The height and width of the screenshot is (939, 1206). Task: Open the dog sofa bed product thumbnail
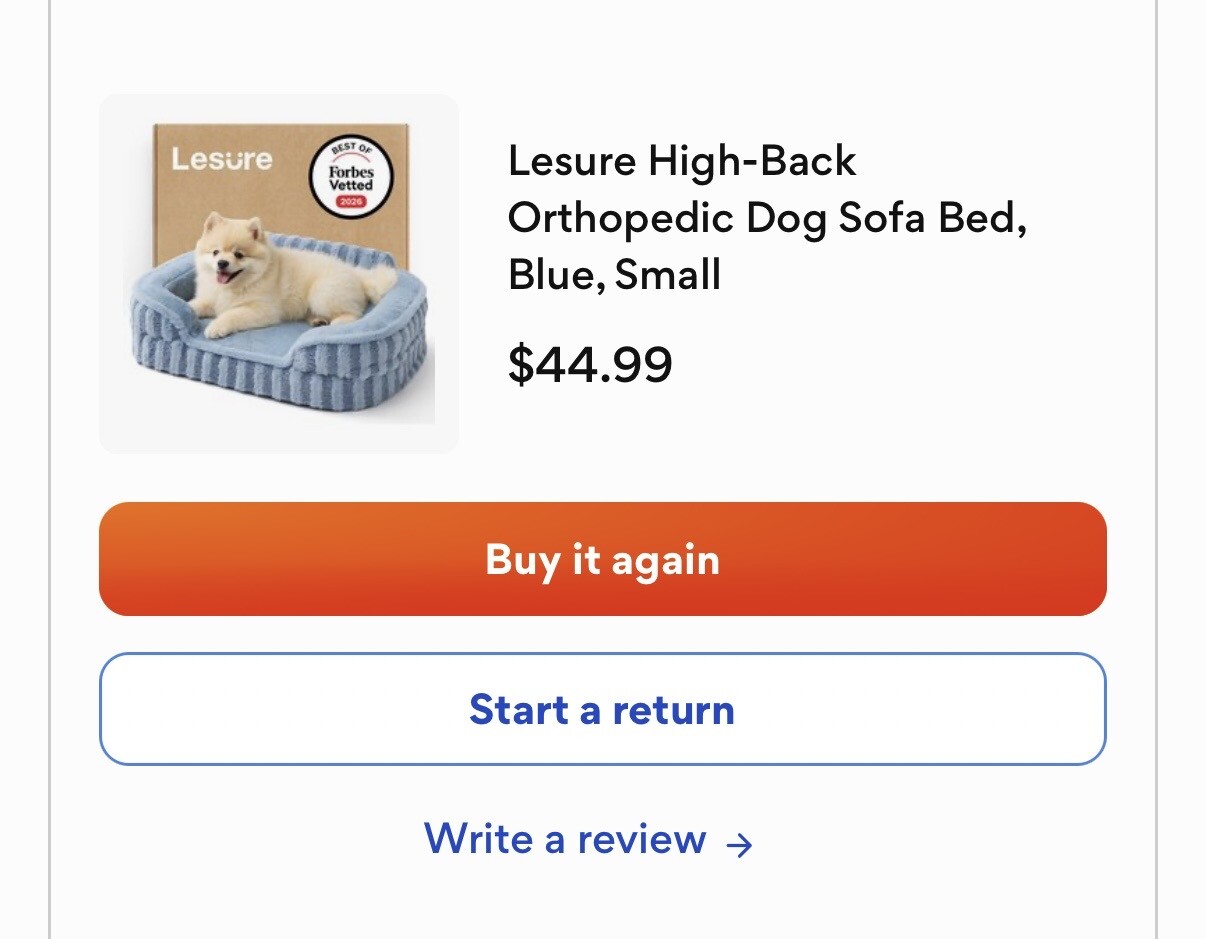pyautogui.click(x=279, y=274)
